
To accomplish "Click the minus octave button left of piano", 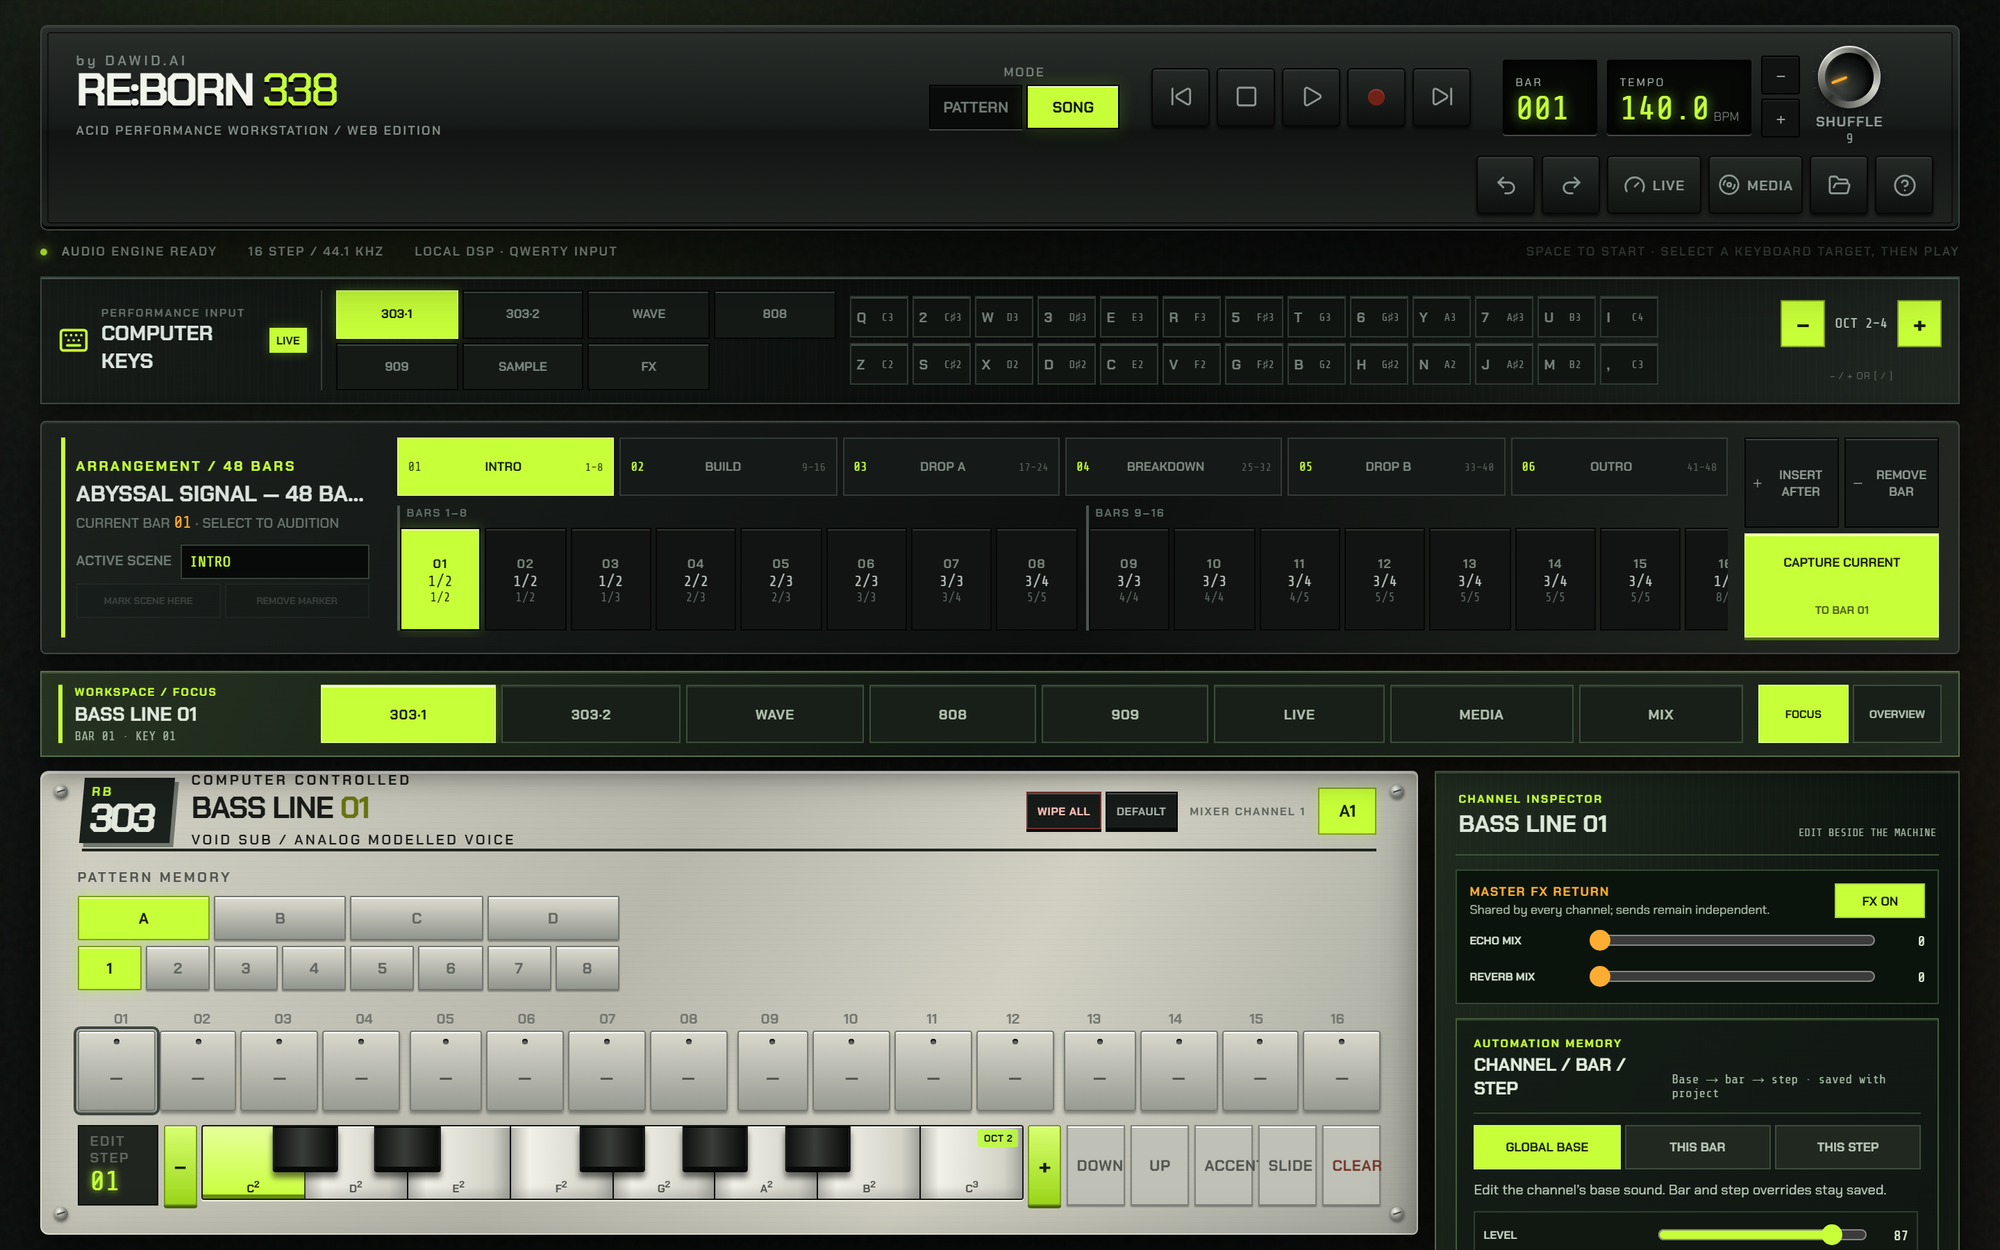I will tap(180, 1166).
